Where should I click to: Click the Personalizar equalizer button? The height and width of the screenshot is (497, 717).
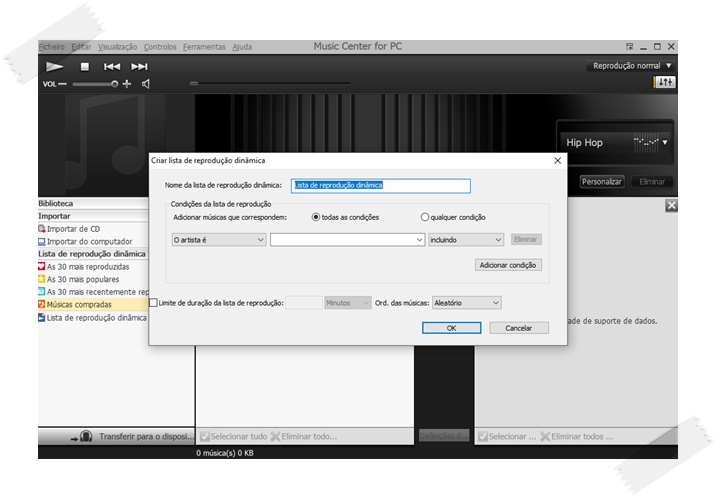[602, 182]
